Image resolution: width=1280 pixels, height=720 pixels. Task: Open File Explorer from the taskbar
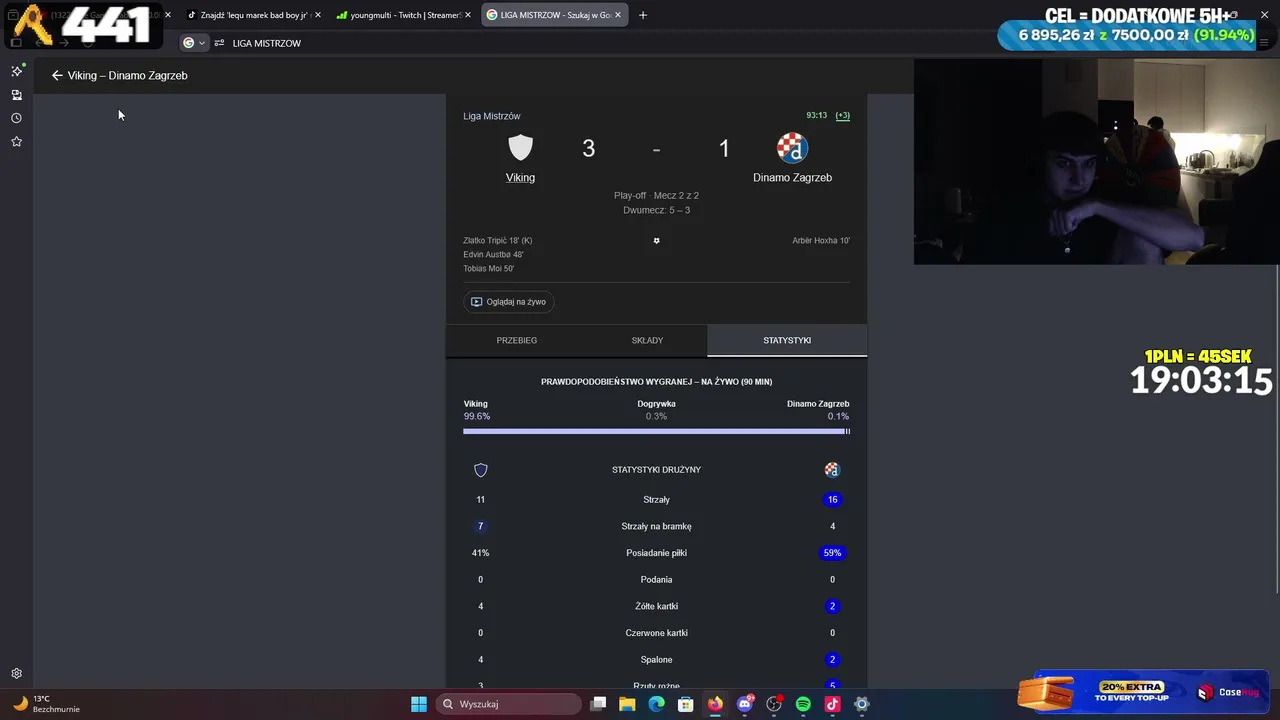tap(627, 704)
